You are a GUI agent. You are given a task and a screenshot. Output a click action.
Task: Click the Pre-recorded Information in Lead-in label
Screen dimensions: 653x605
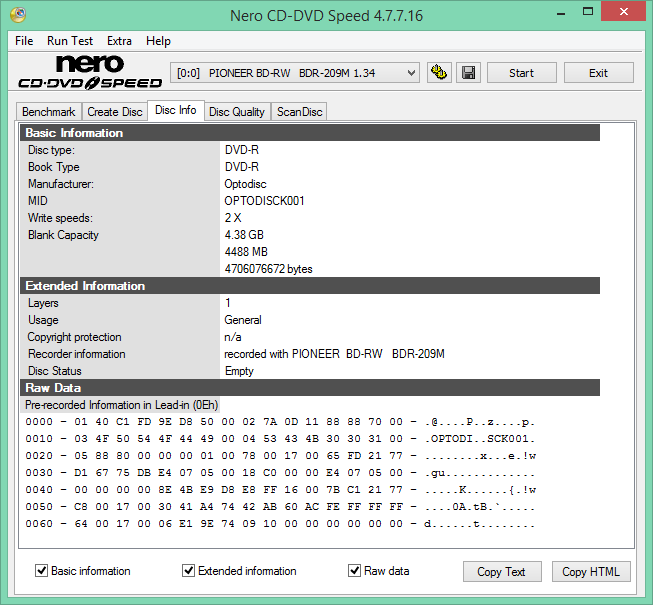[121, 405]
